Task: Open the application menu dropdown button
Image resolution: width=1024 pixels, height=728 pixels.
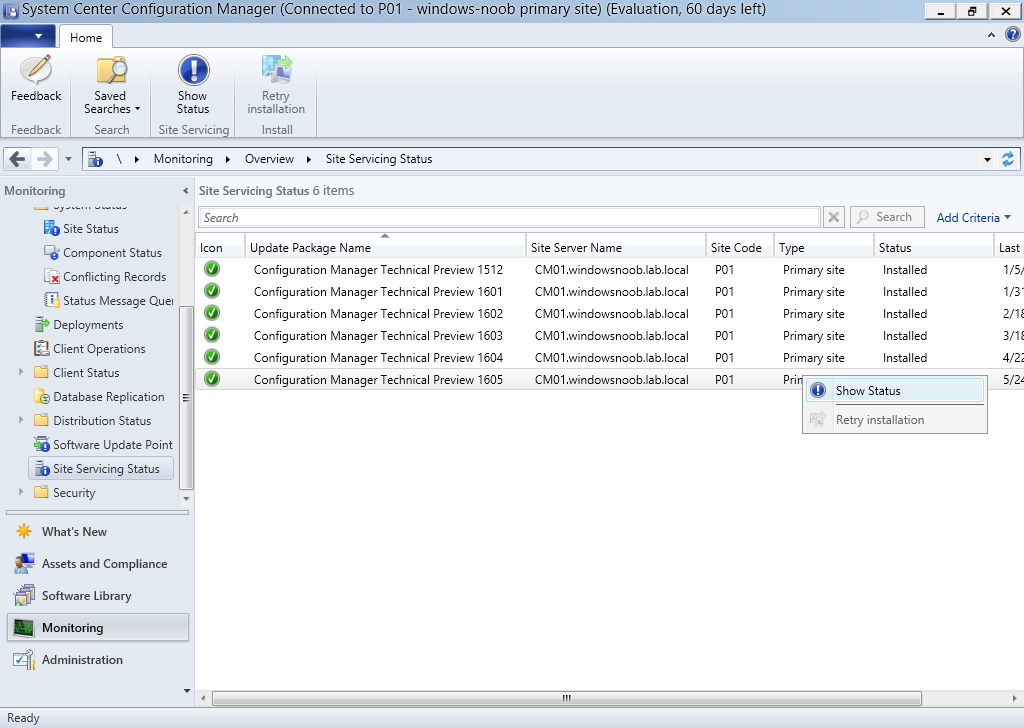Action: (x=29, y=36)
